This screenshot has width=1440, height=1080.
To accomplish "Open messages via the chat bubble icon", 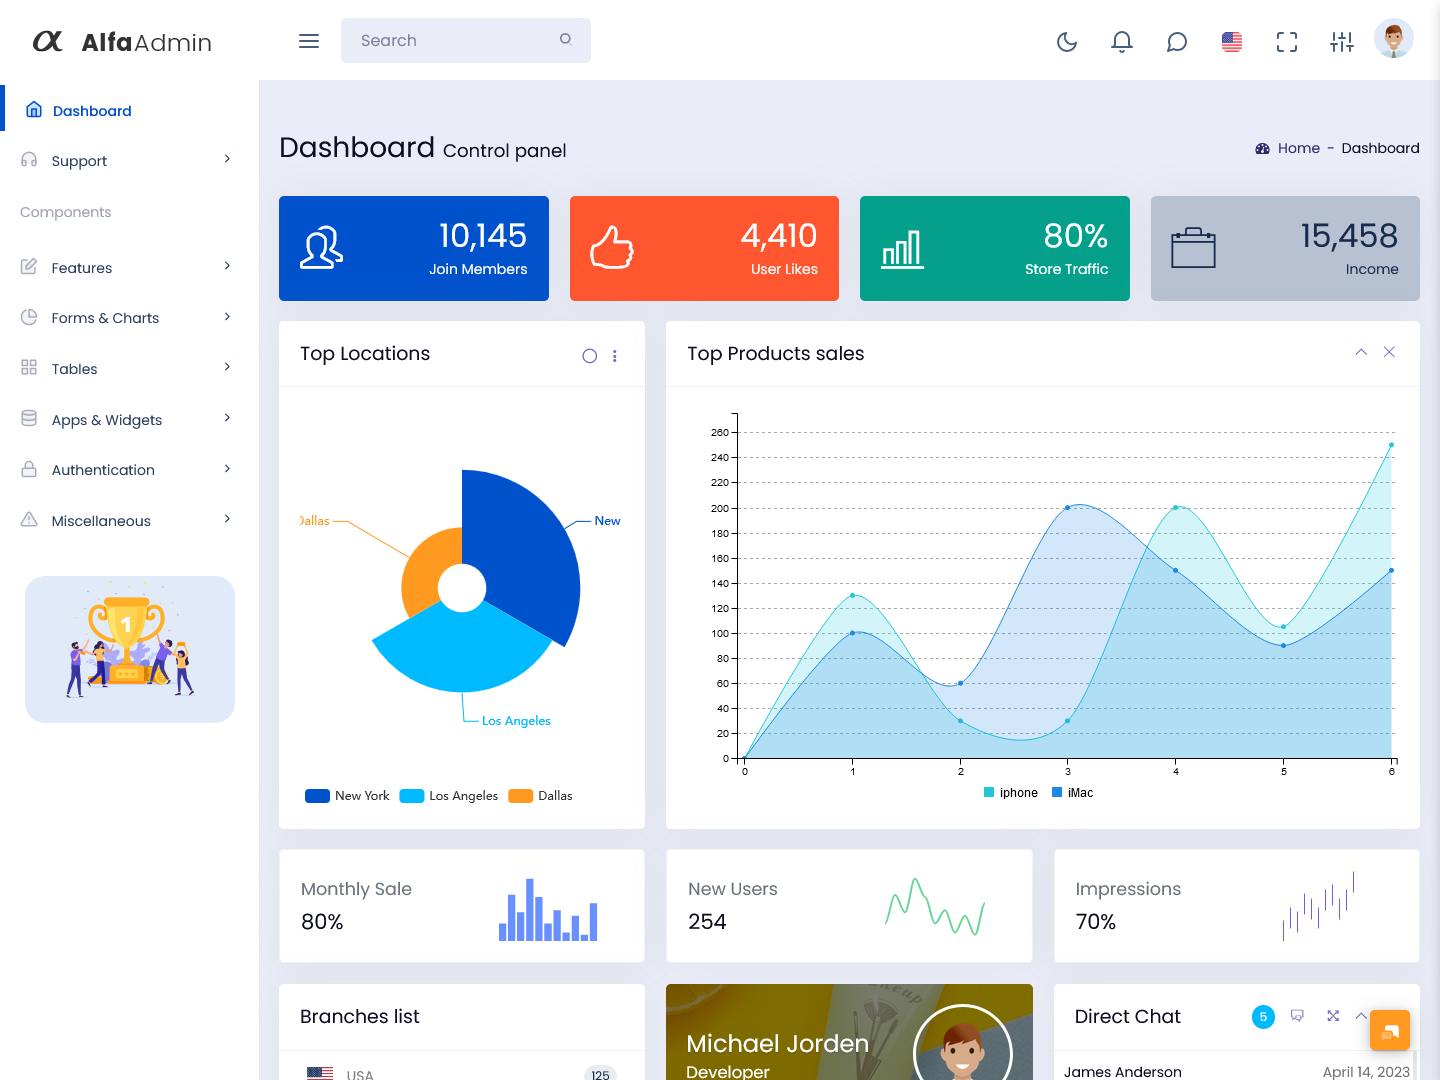I will click(x=1176, y=42).
